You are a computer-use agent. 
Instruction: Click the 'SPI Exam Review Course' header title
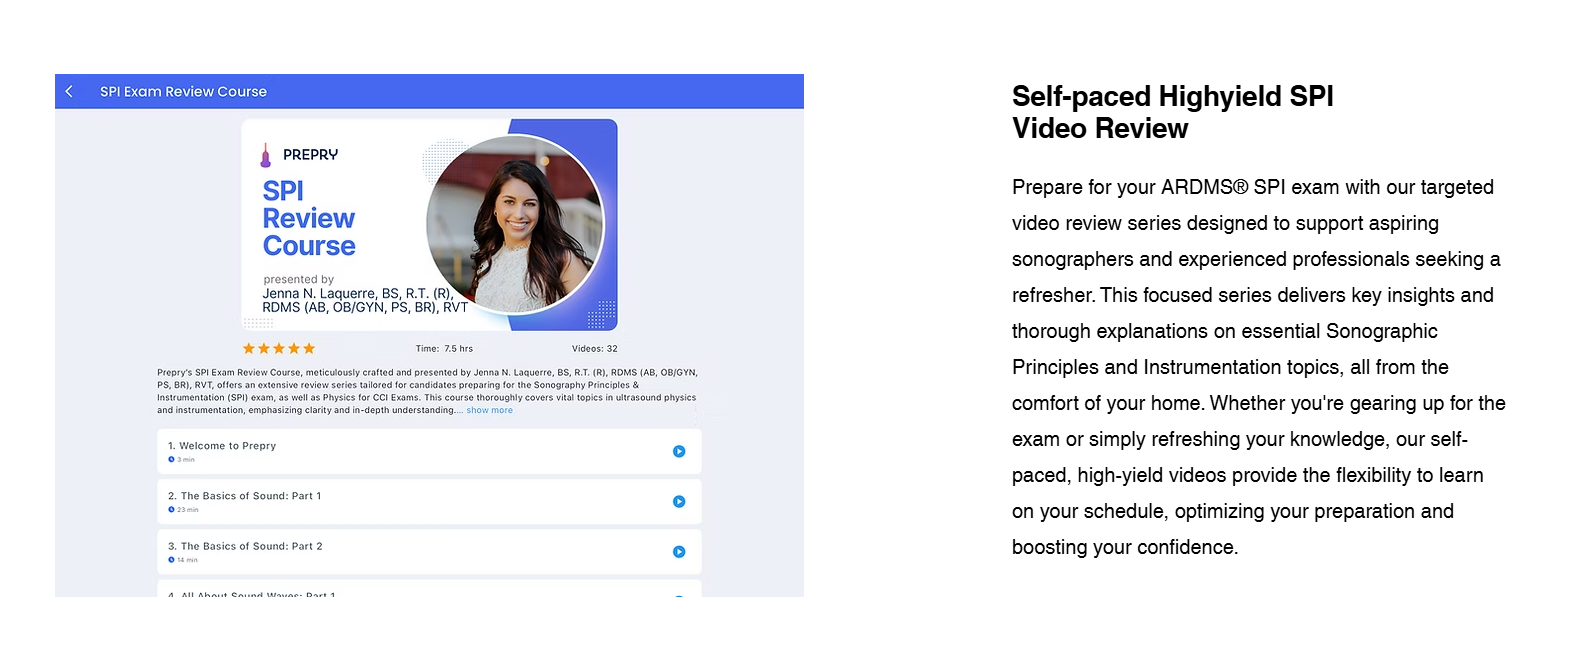point(183,91)
